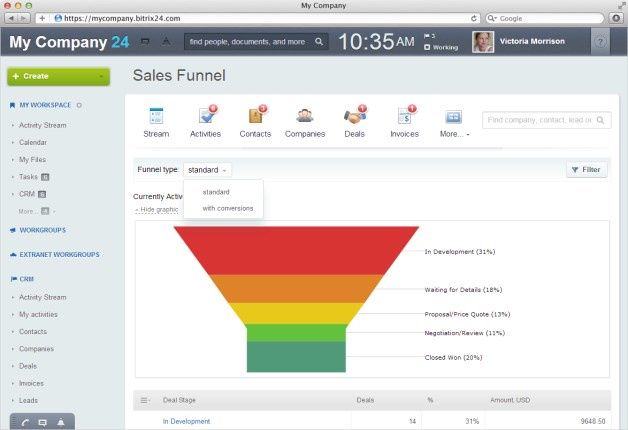Click red In Development funnel segment
Viewport: 628px width, 430px height.
tap(296, 251)
